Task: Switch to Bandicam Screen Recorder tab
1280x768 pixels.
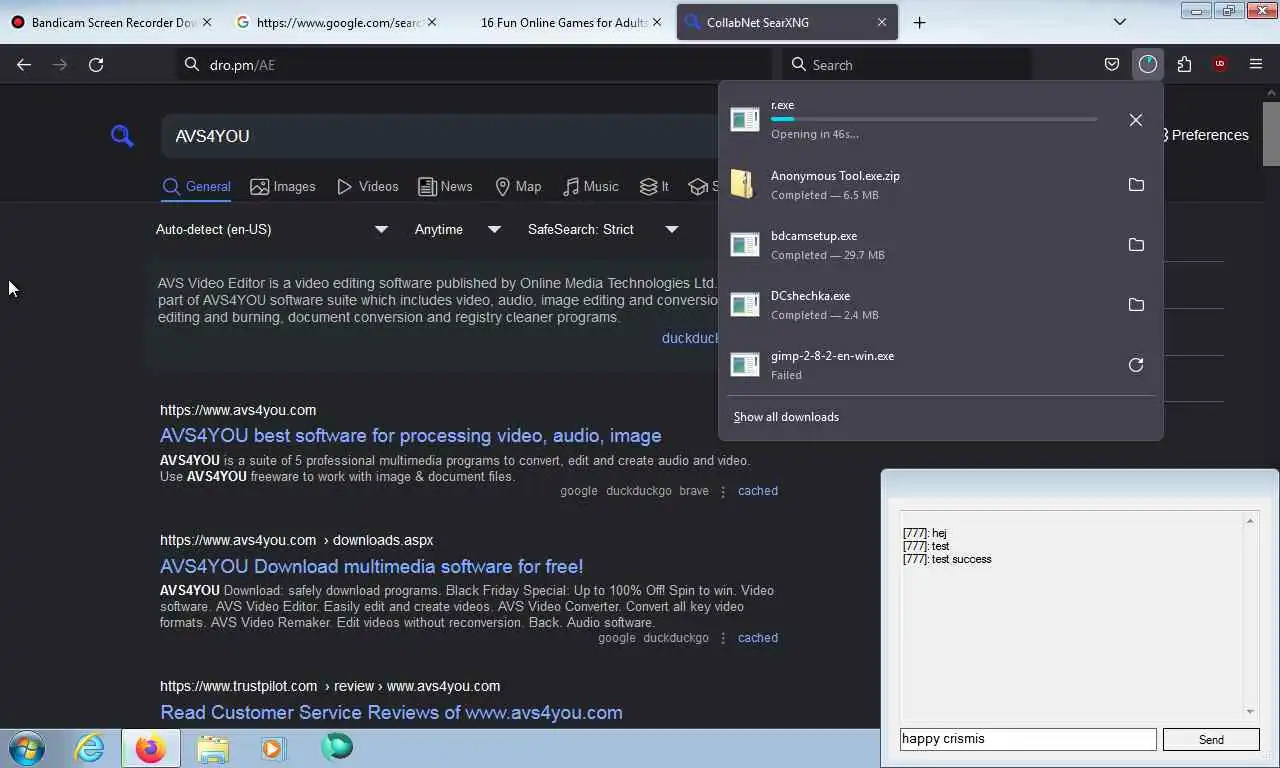Action: tap(112, 22)
